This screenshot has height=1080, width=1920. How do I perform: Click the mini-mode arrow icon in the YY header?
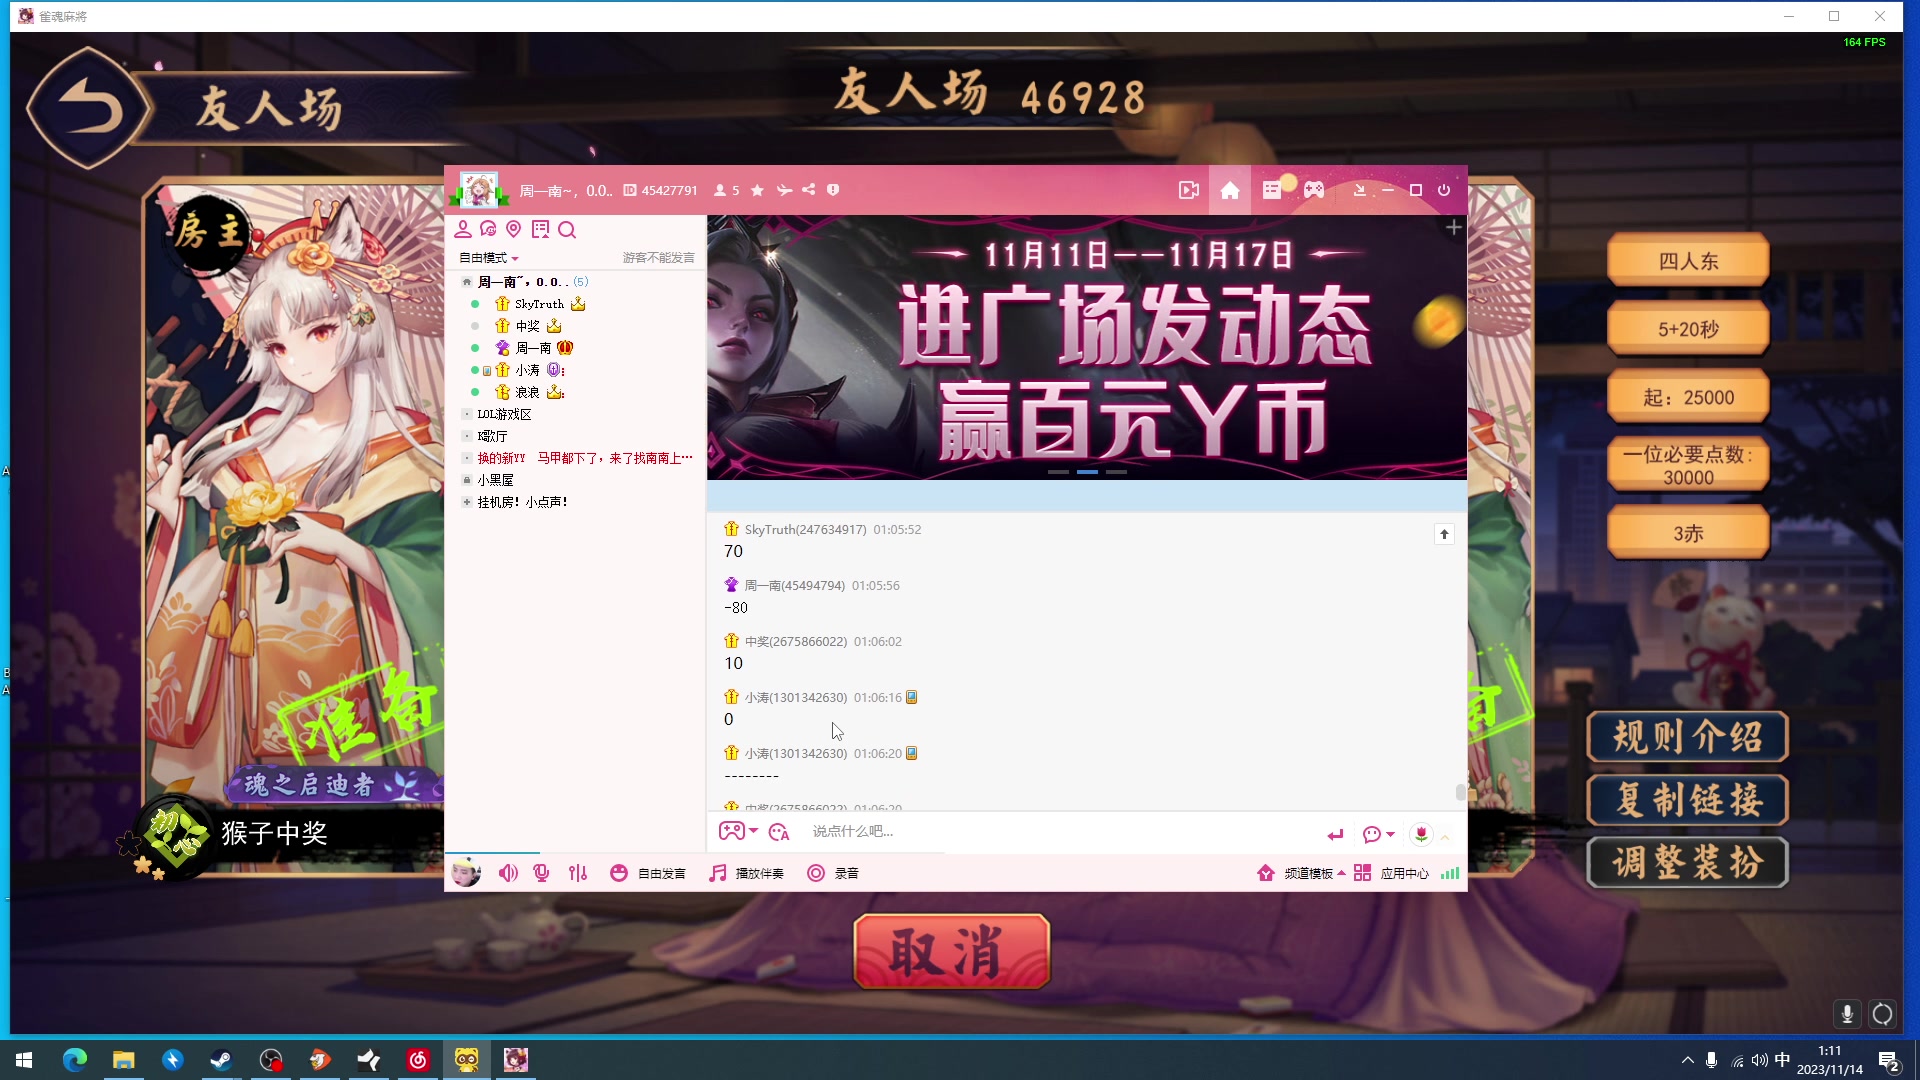1360,190
